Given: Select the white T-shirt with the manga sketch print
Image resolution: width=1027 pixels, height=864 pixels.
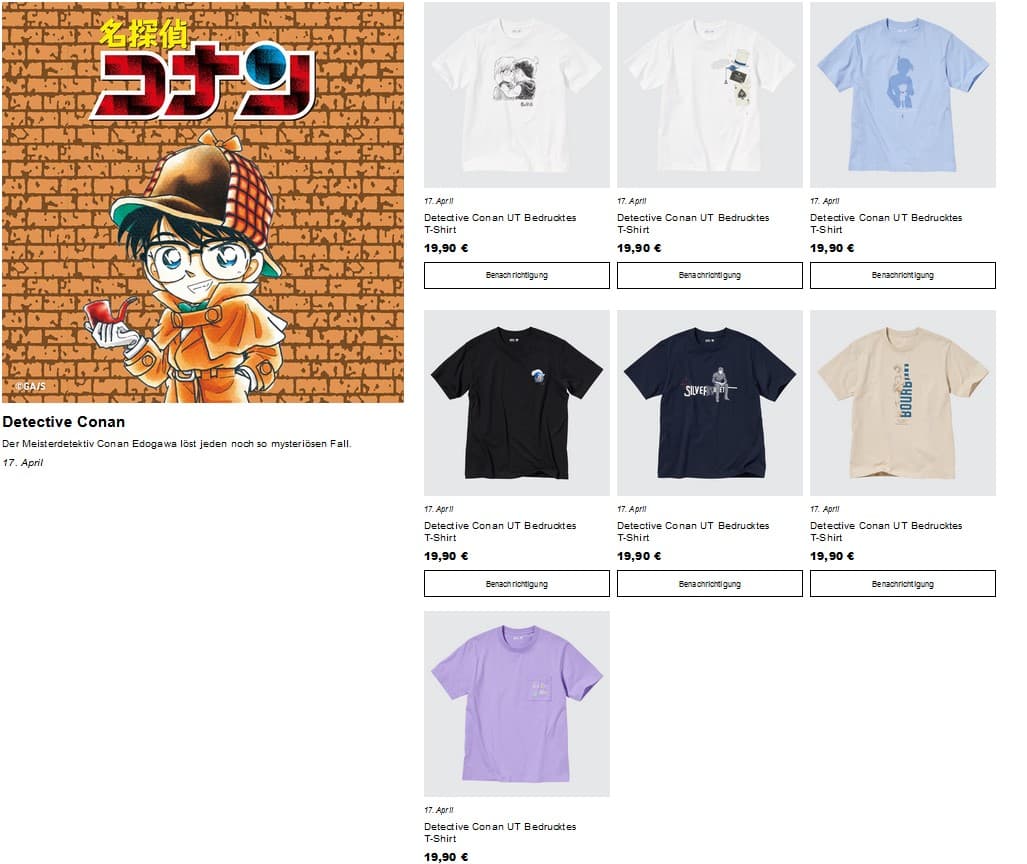Looking at the screenshot, I should tap(517, 95).
